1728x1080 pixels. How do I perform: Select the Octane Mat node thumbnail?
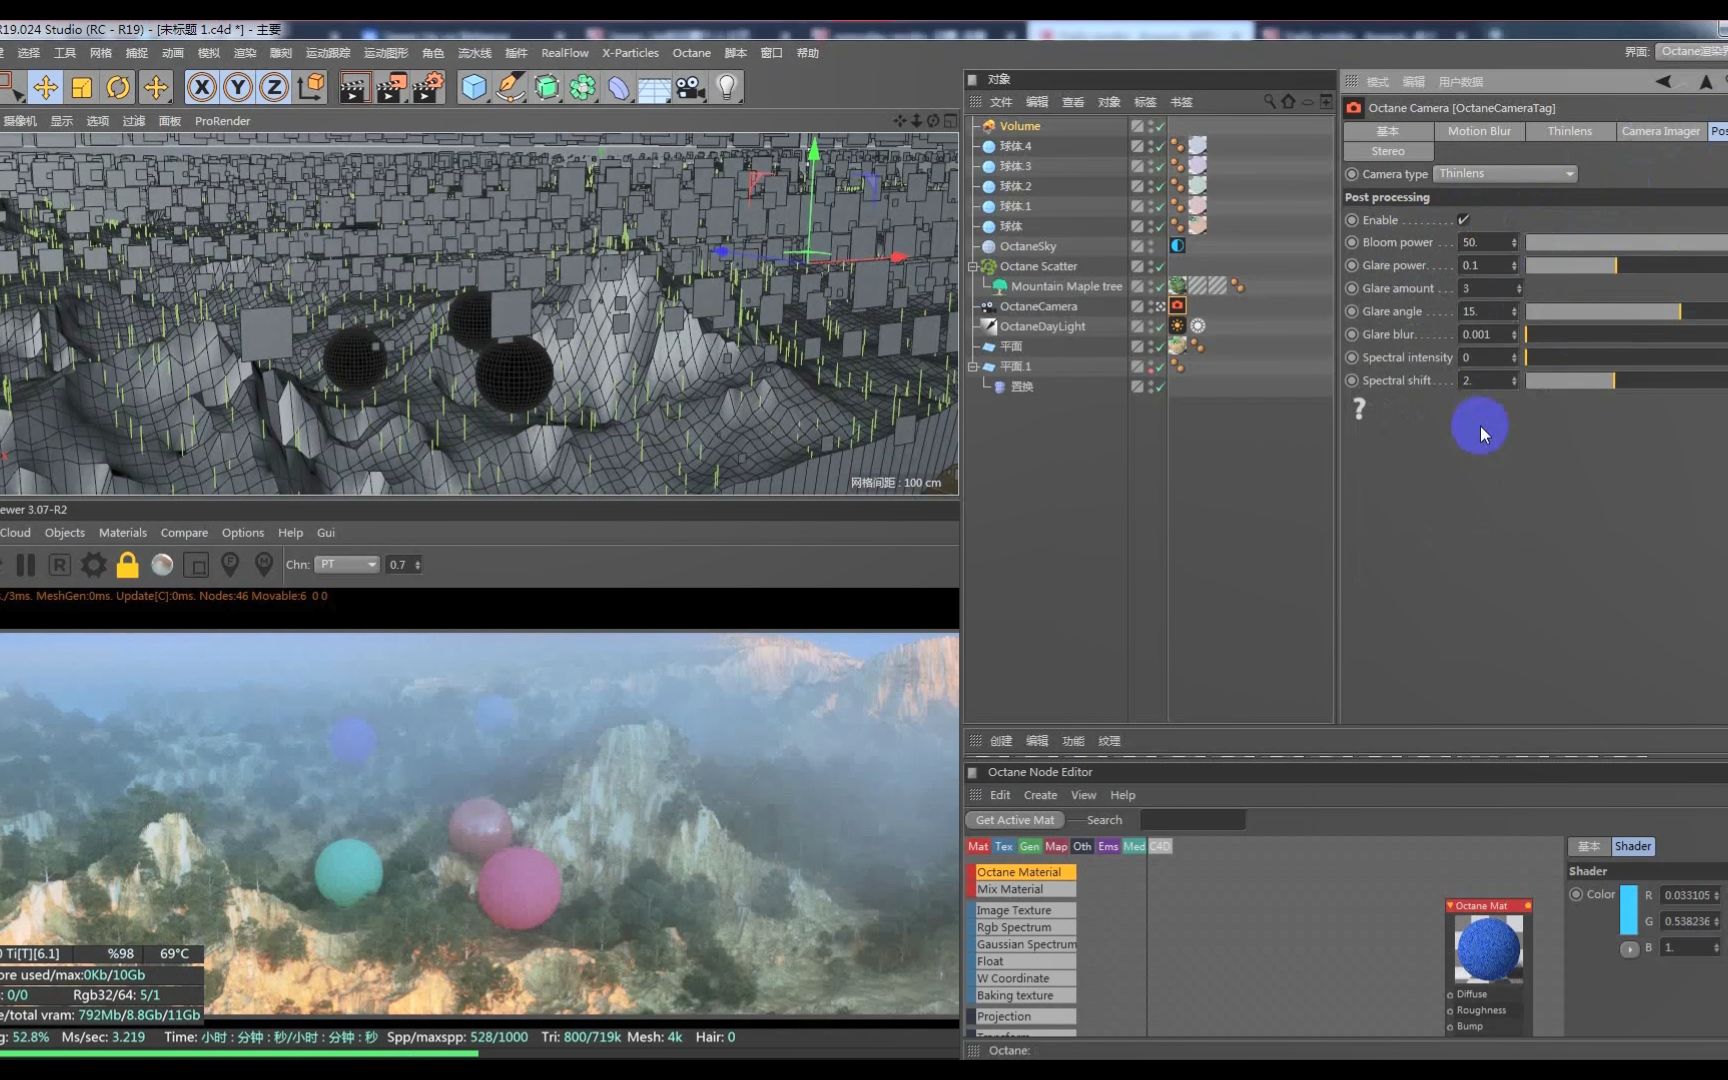[1489, 948]
